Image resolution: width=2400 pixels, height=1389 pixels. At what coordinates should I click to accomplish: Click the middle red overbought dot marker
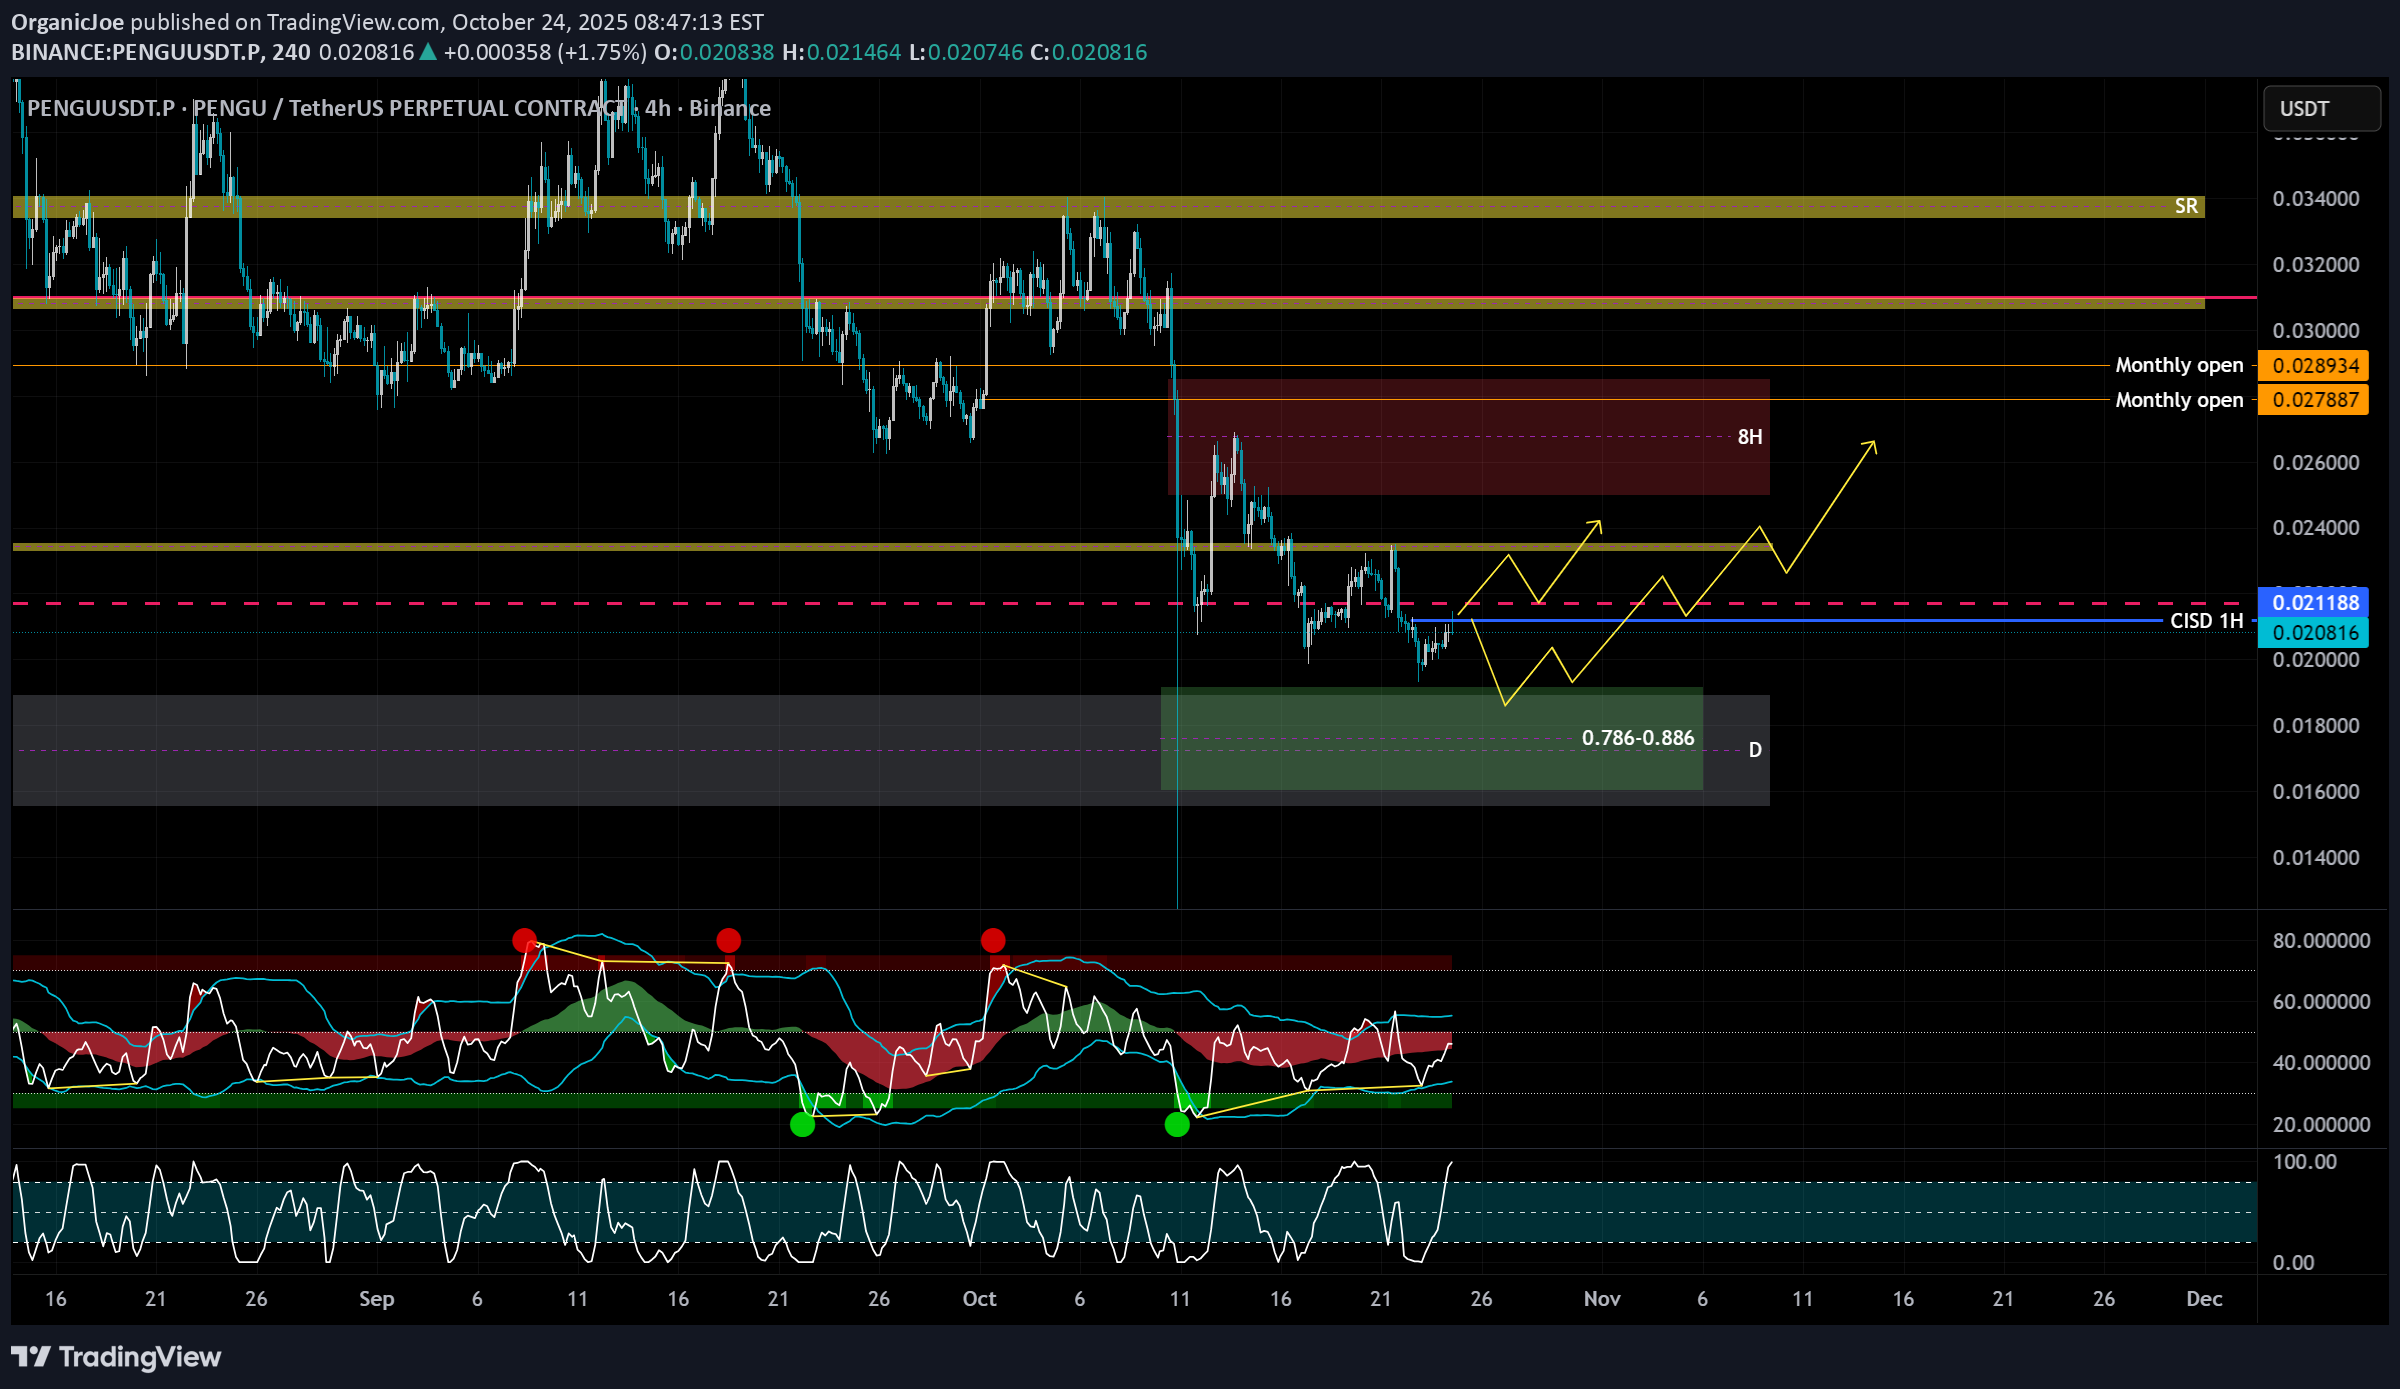pos(728,940)
